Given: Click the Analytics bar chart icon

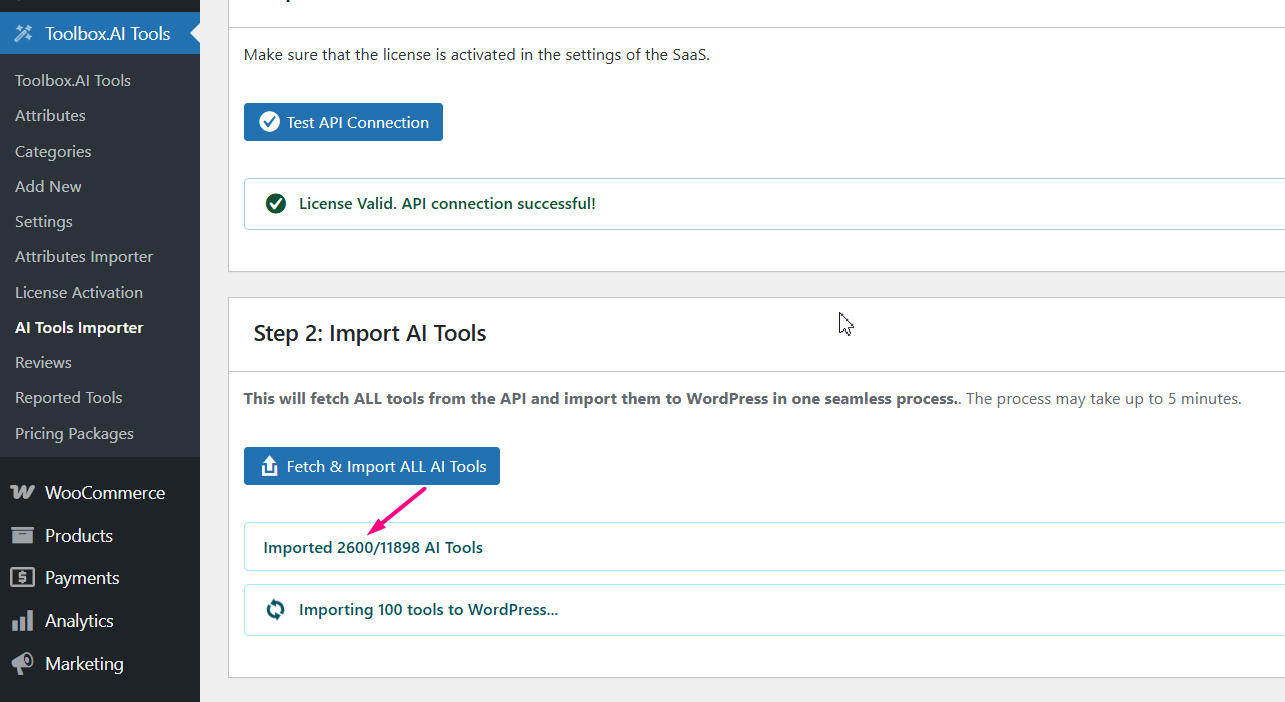Looking at the screenshot, I should click(x=22, y=621).
